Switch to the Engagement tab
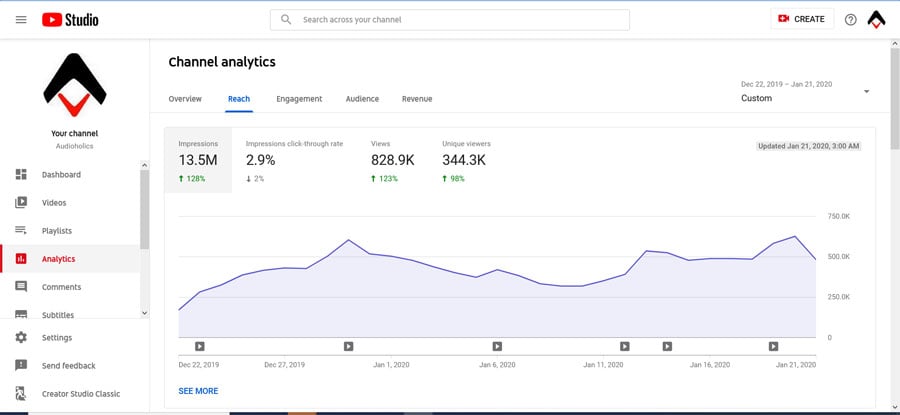900x415 pixels. (x=299, y=99)
